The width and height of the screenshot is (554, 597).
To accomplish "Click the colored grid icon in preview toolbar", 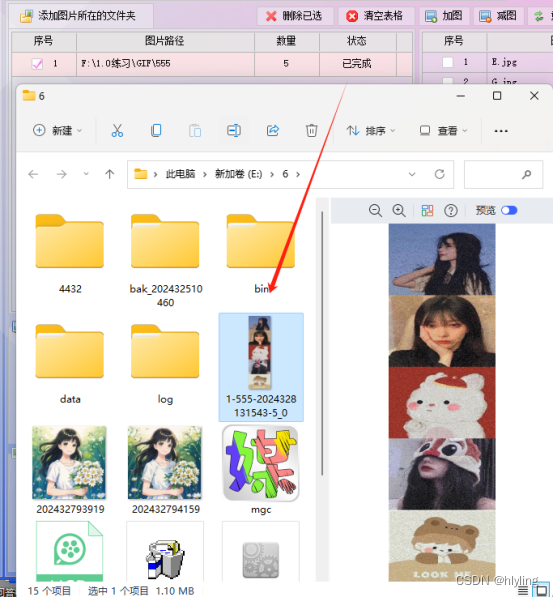I will pyautogui.click(x=427, y=211).
